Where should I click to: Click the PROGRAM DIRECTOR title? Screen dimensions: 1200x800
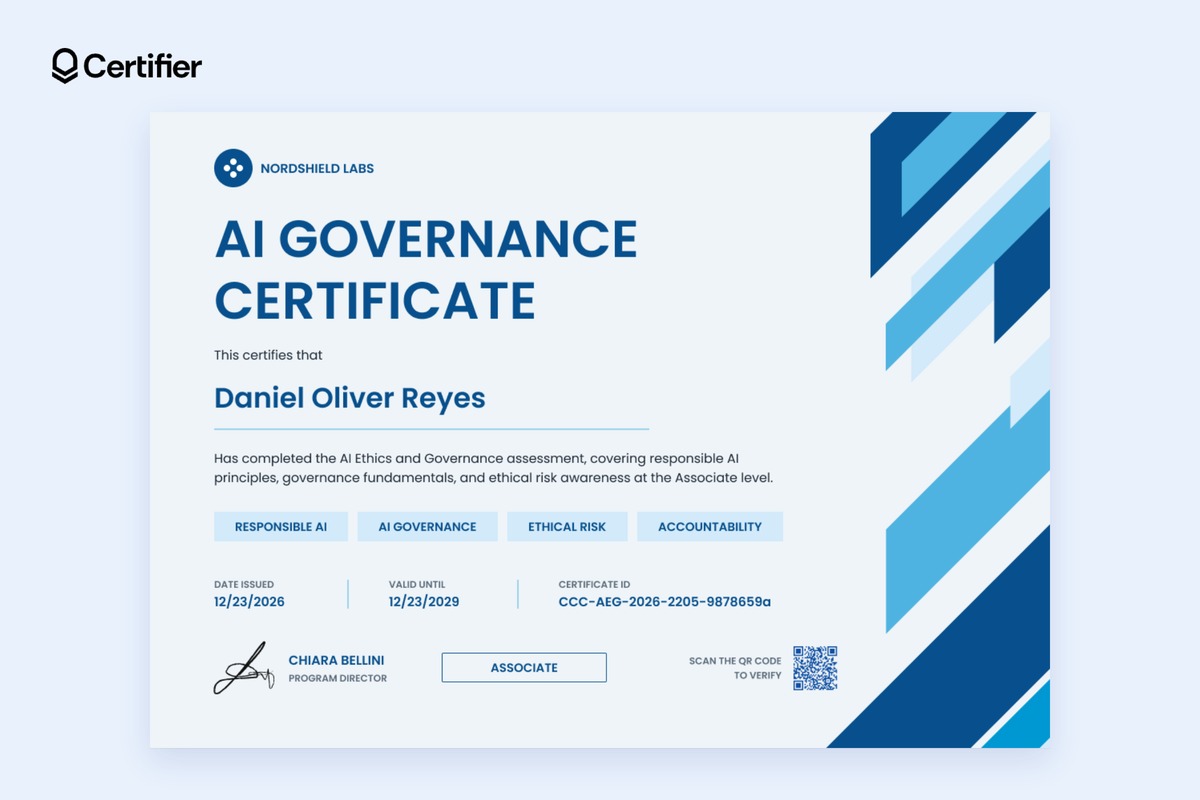click(x=338, y=678)
